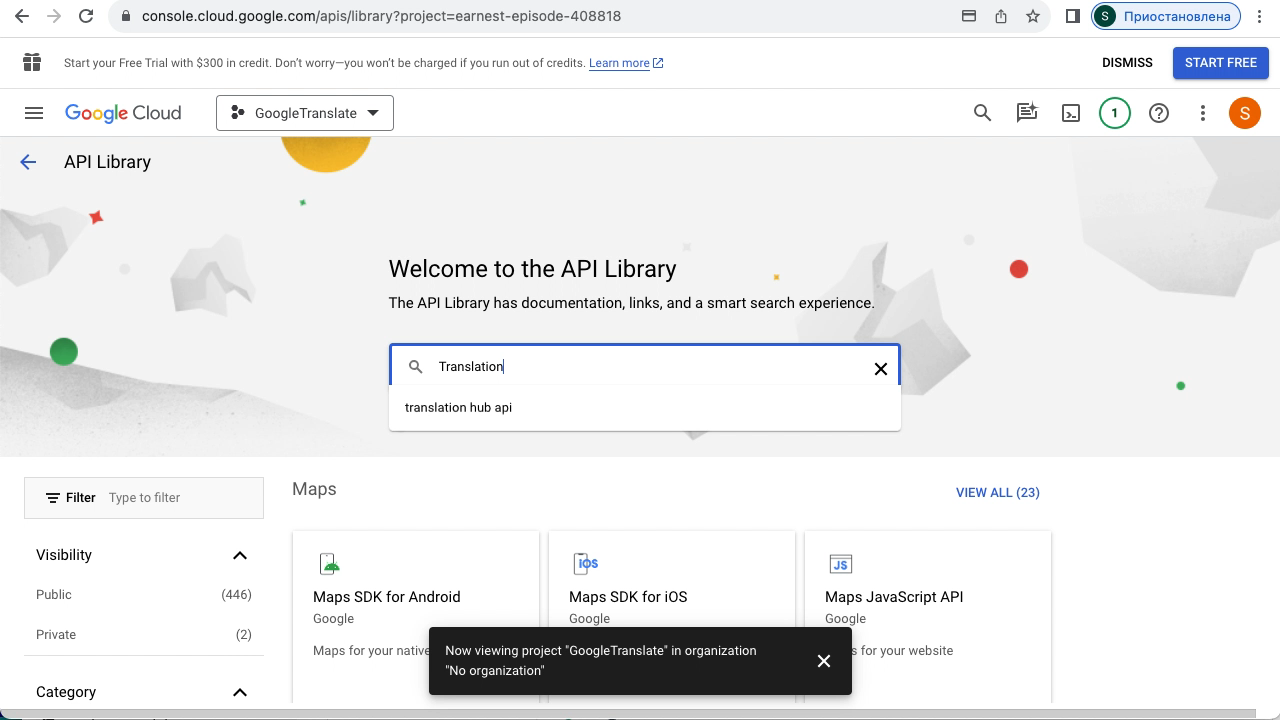Select the 'translation hub api' suggestion
The width and height of the screenshot is (1280, 720).
pos(459,408)
